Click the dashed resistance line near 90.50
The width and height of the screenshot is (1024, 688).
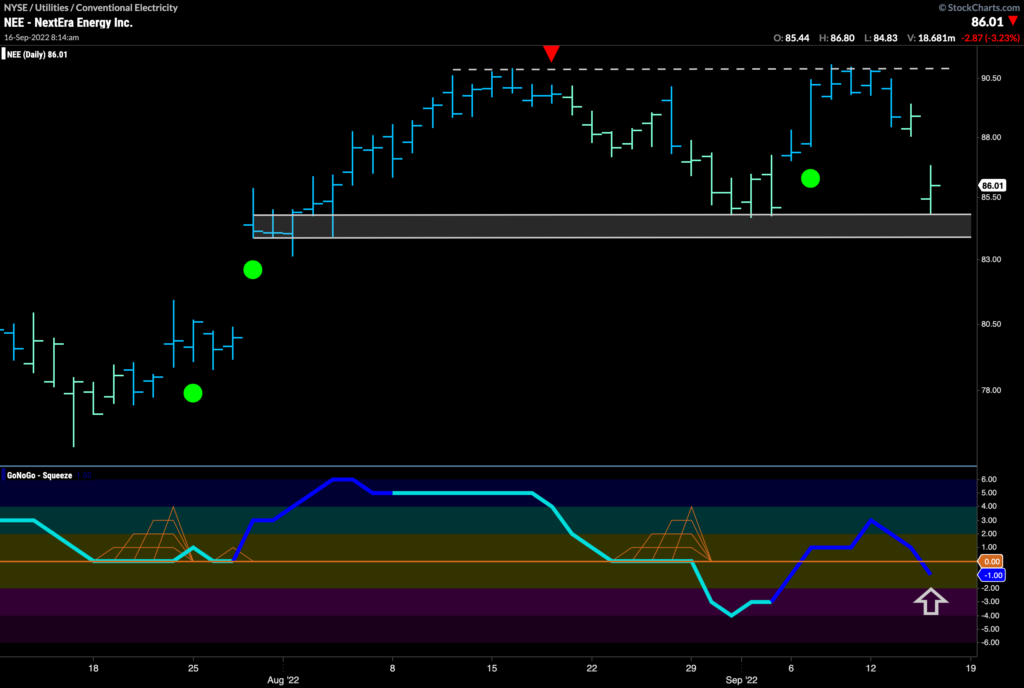point(700,69)
